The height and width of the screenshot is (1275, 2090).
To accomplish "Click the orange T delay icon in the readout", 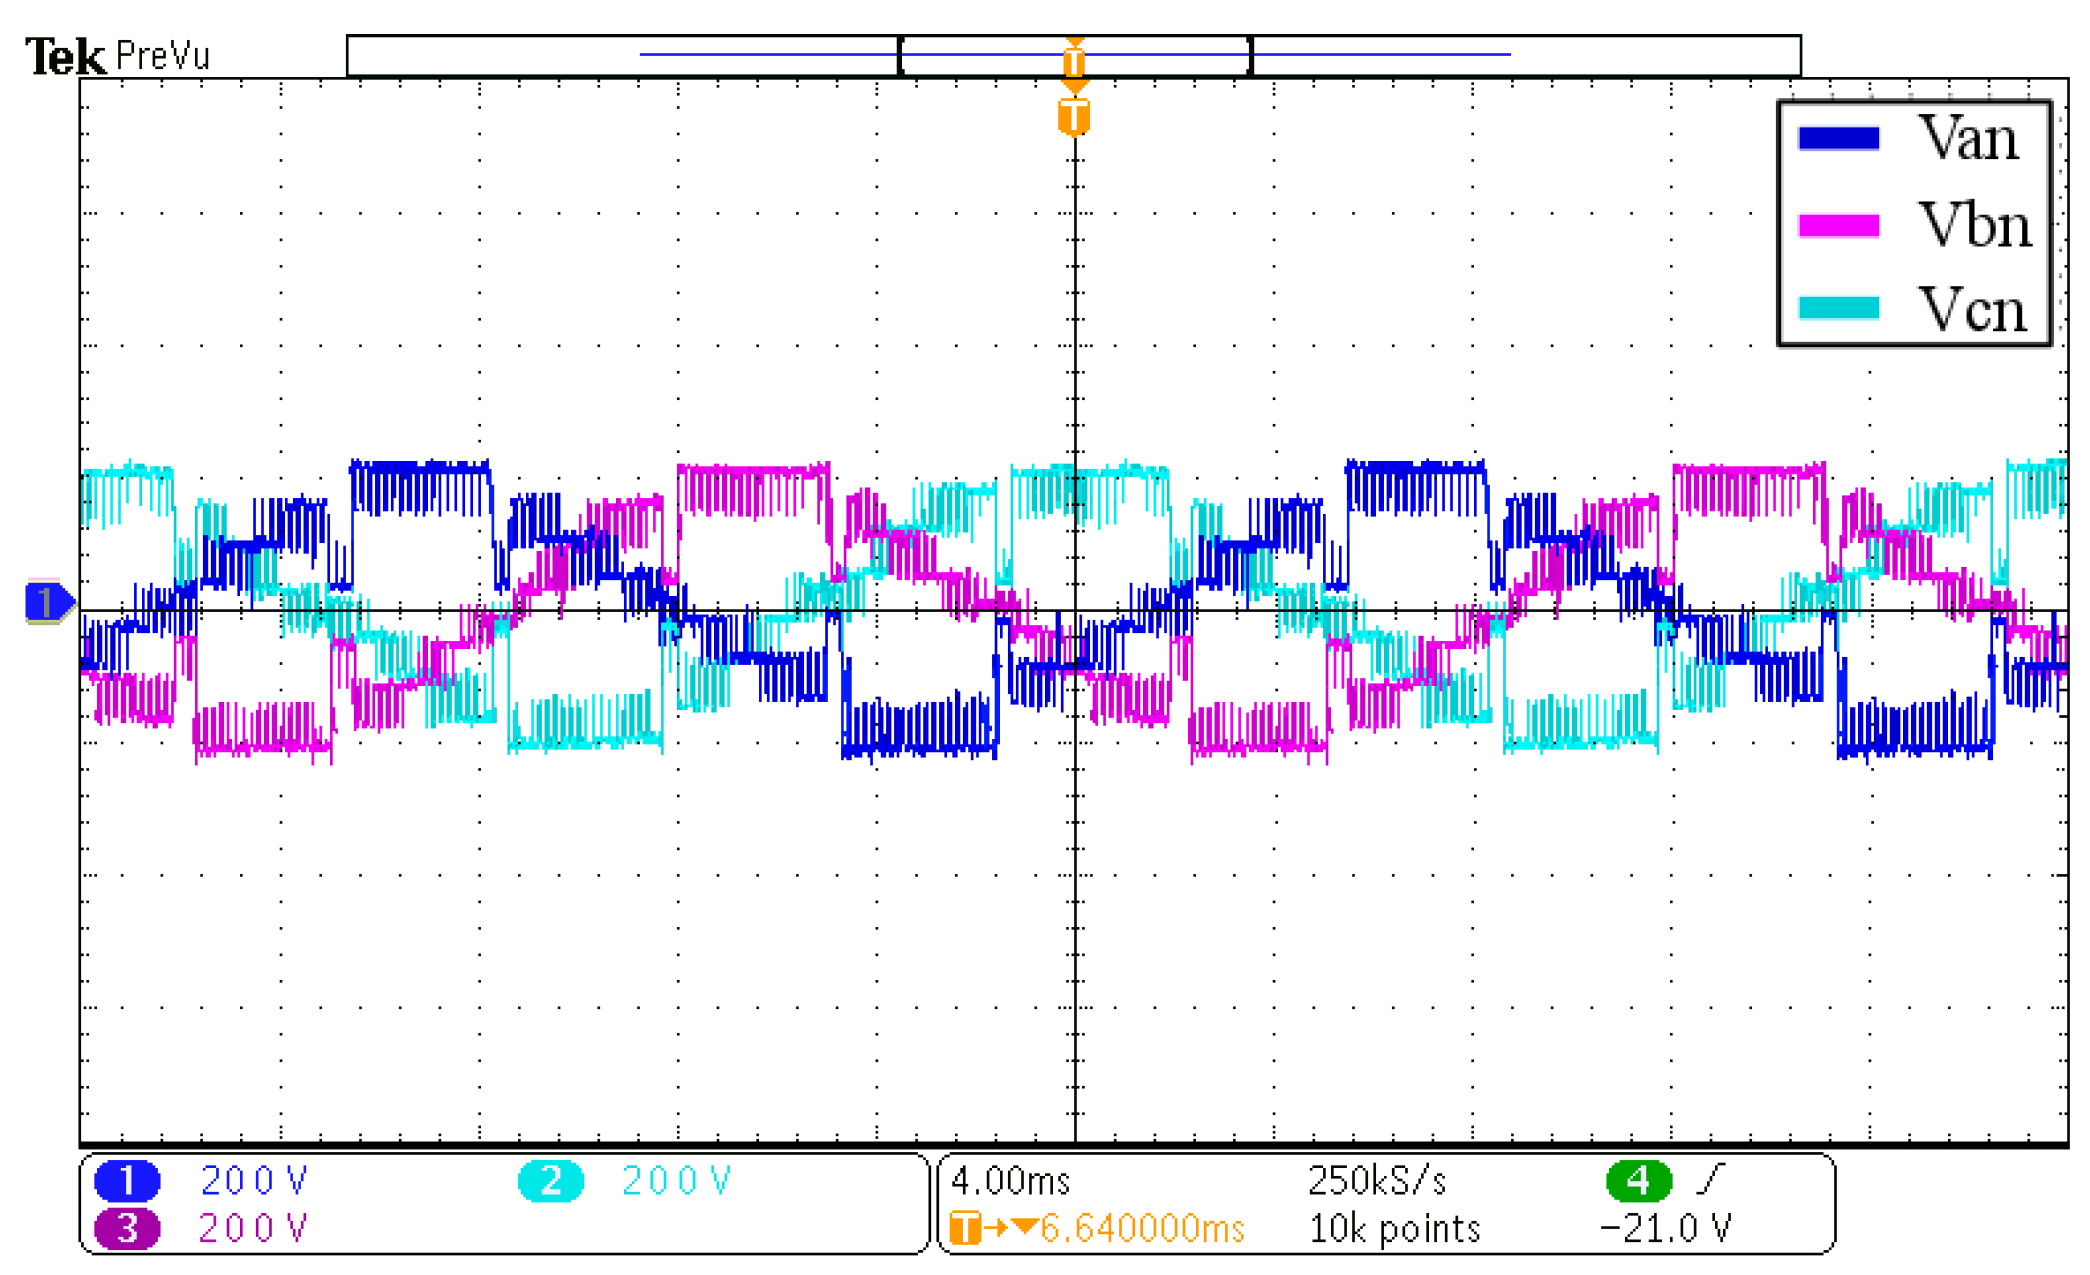I will point(965,1228).
